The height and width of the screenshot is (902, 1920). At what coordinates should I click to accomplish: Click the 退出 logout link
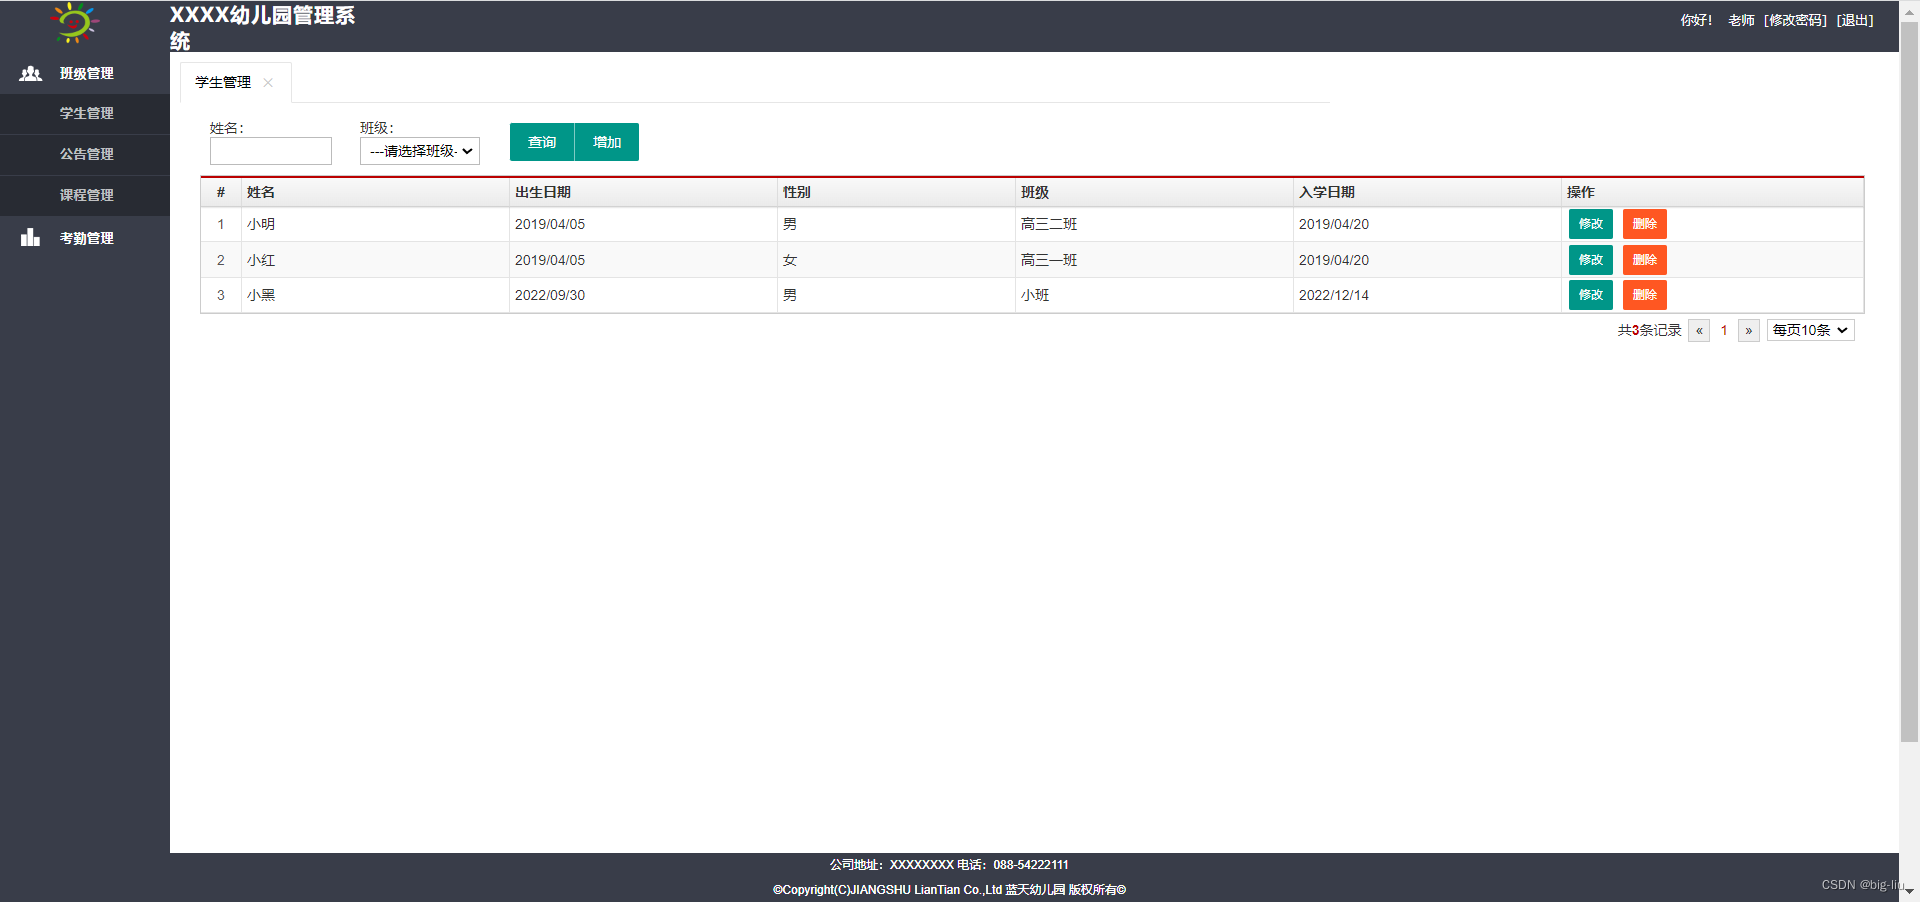[x=1855, y=20]
